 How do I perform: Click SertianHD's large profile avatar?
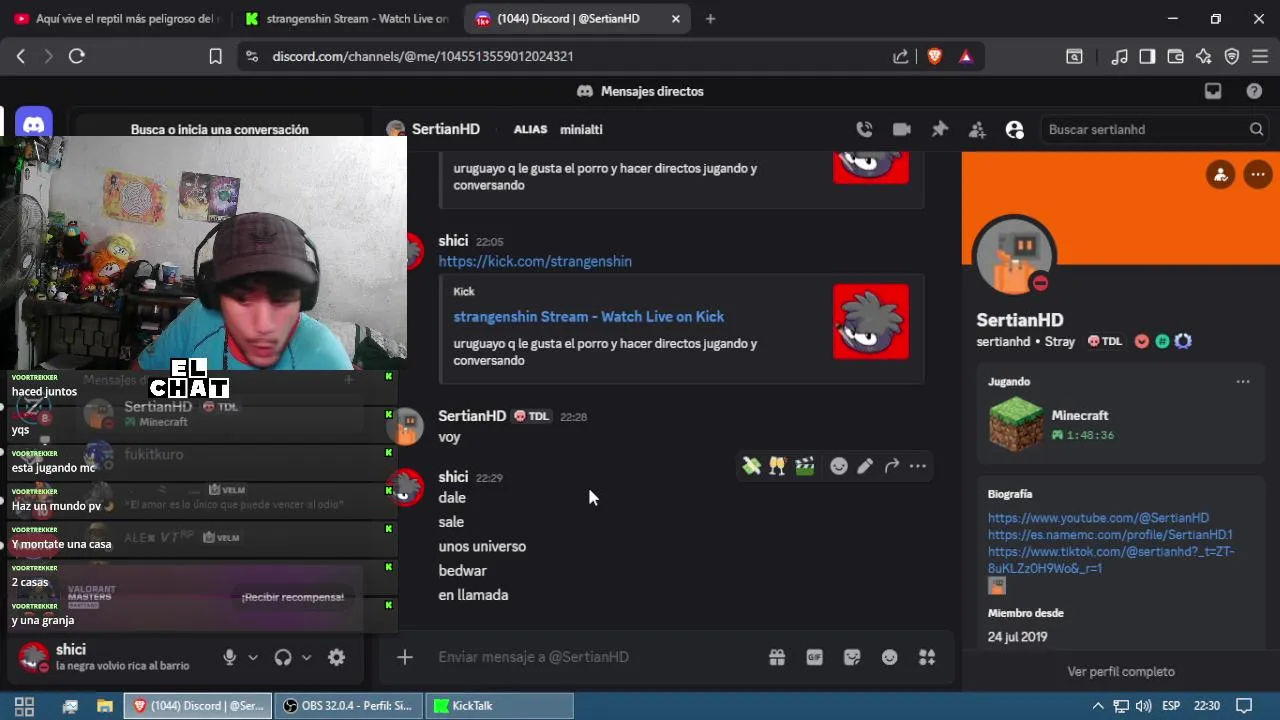1015,256
